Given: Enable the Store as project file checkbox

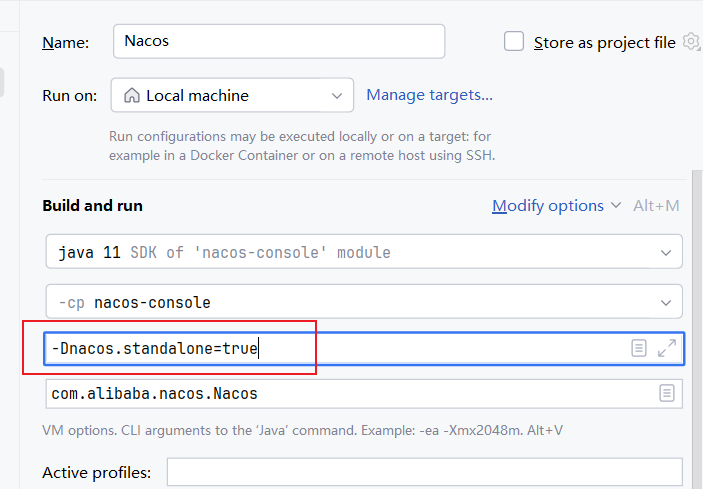Looking at the screenshot, I should 514,42.
